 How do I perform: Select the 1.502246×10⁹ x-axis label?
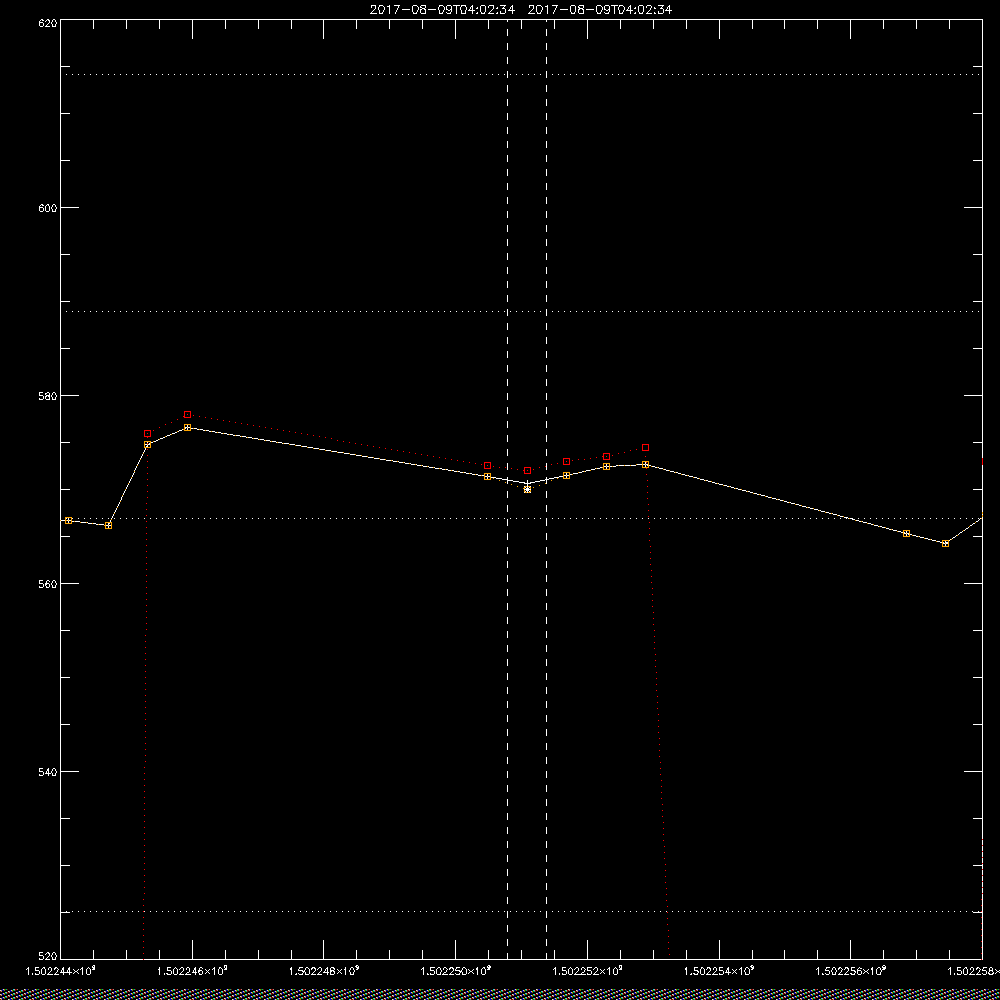(192, 971)
